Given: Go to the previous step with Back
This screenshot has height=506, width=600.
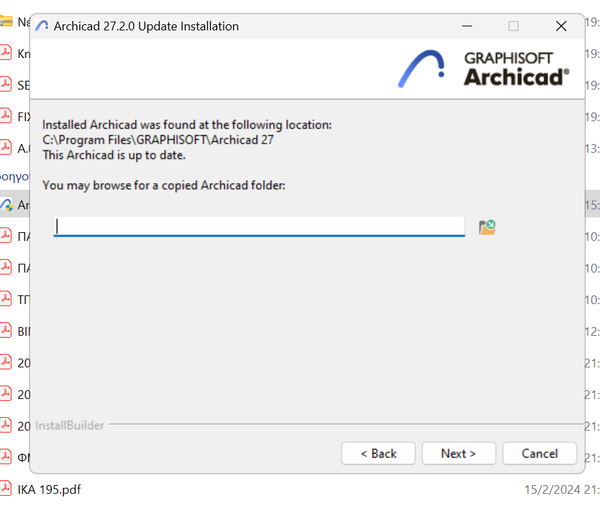Looking at the screenshot, I should [x=378, y=454].
